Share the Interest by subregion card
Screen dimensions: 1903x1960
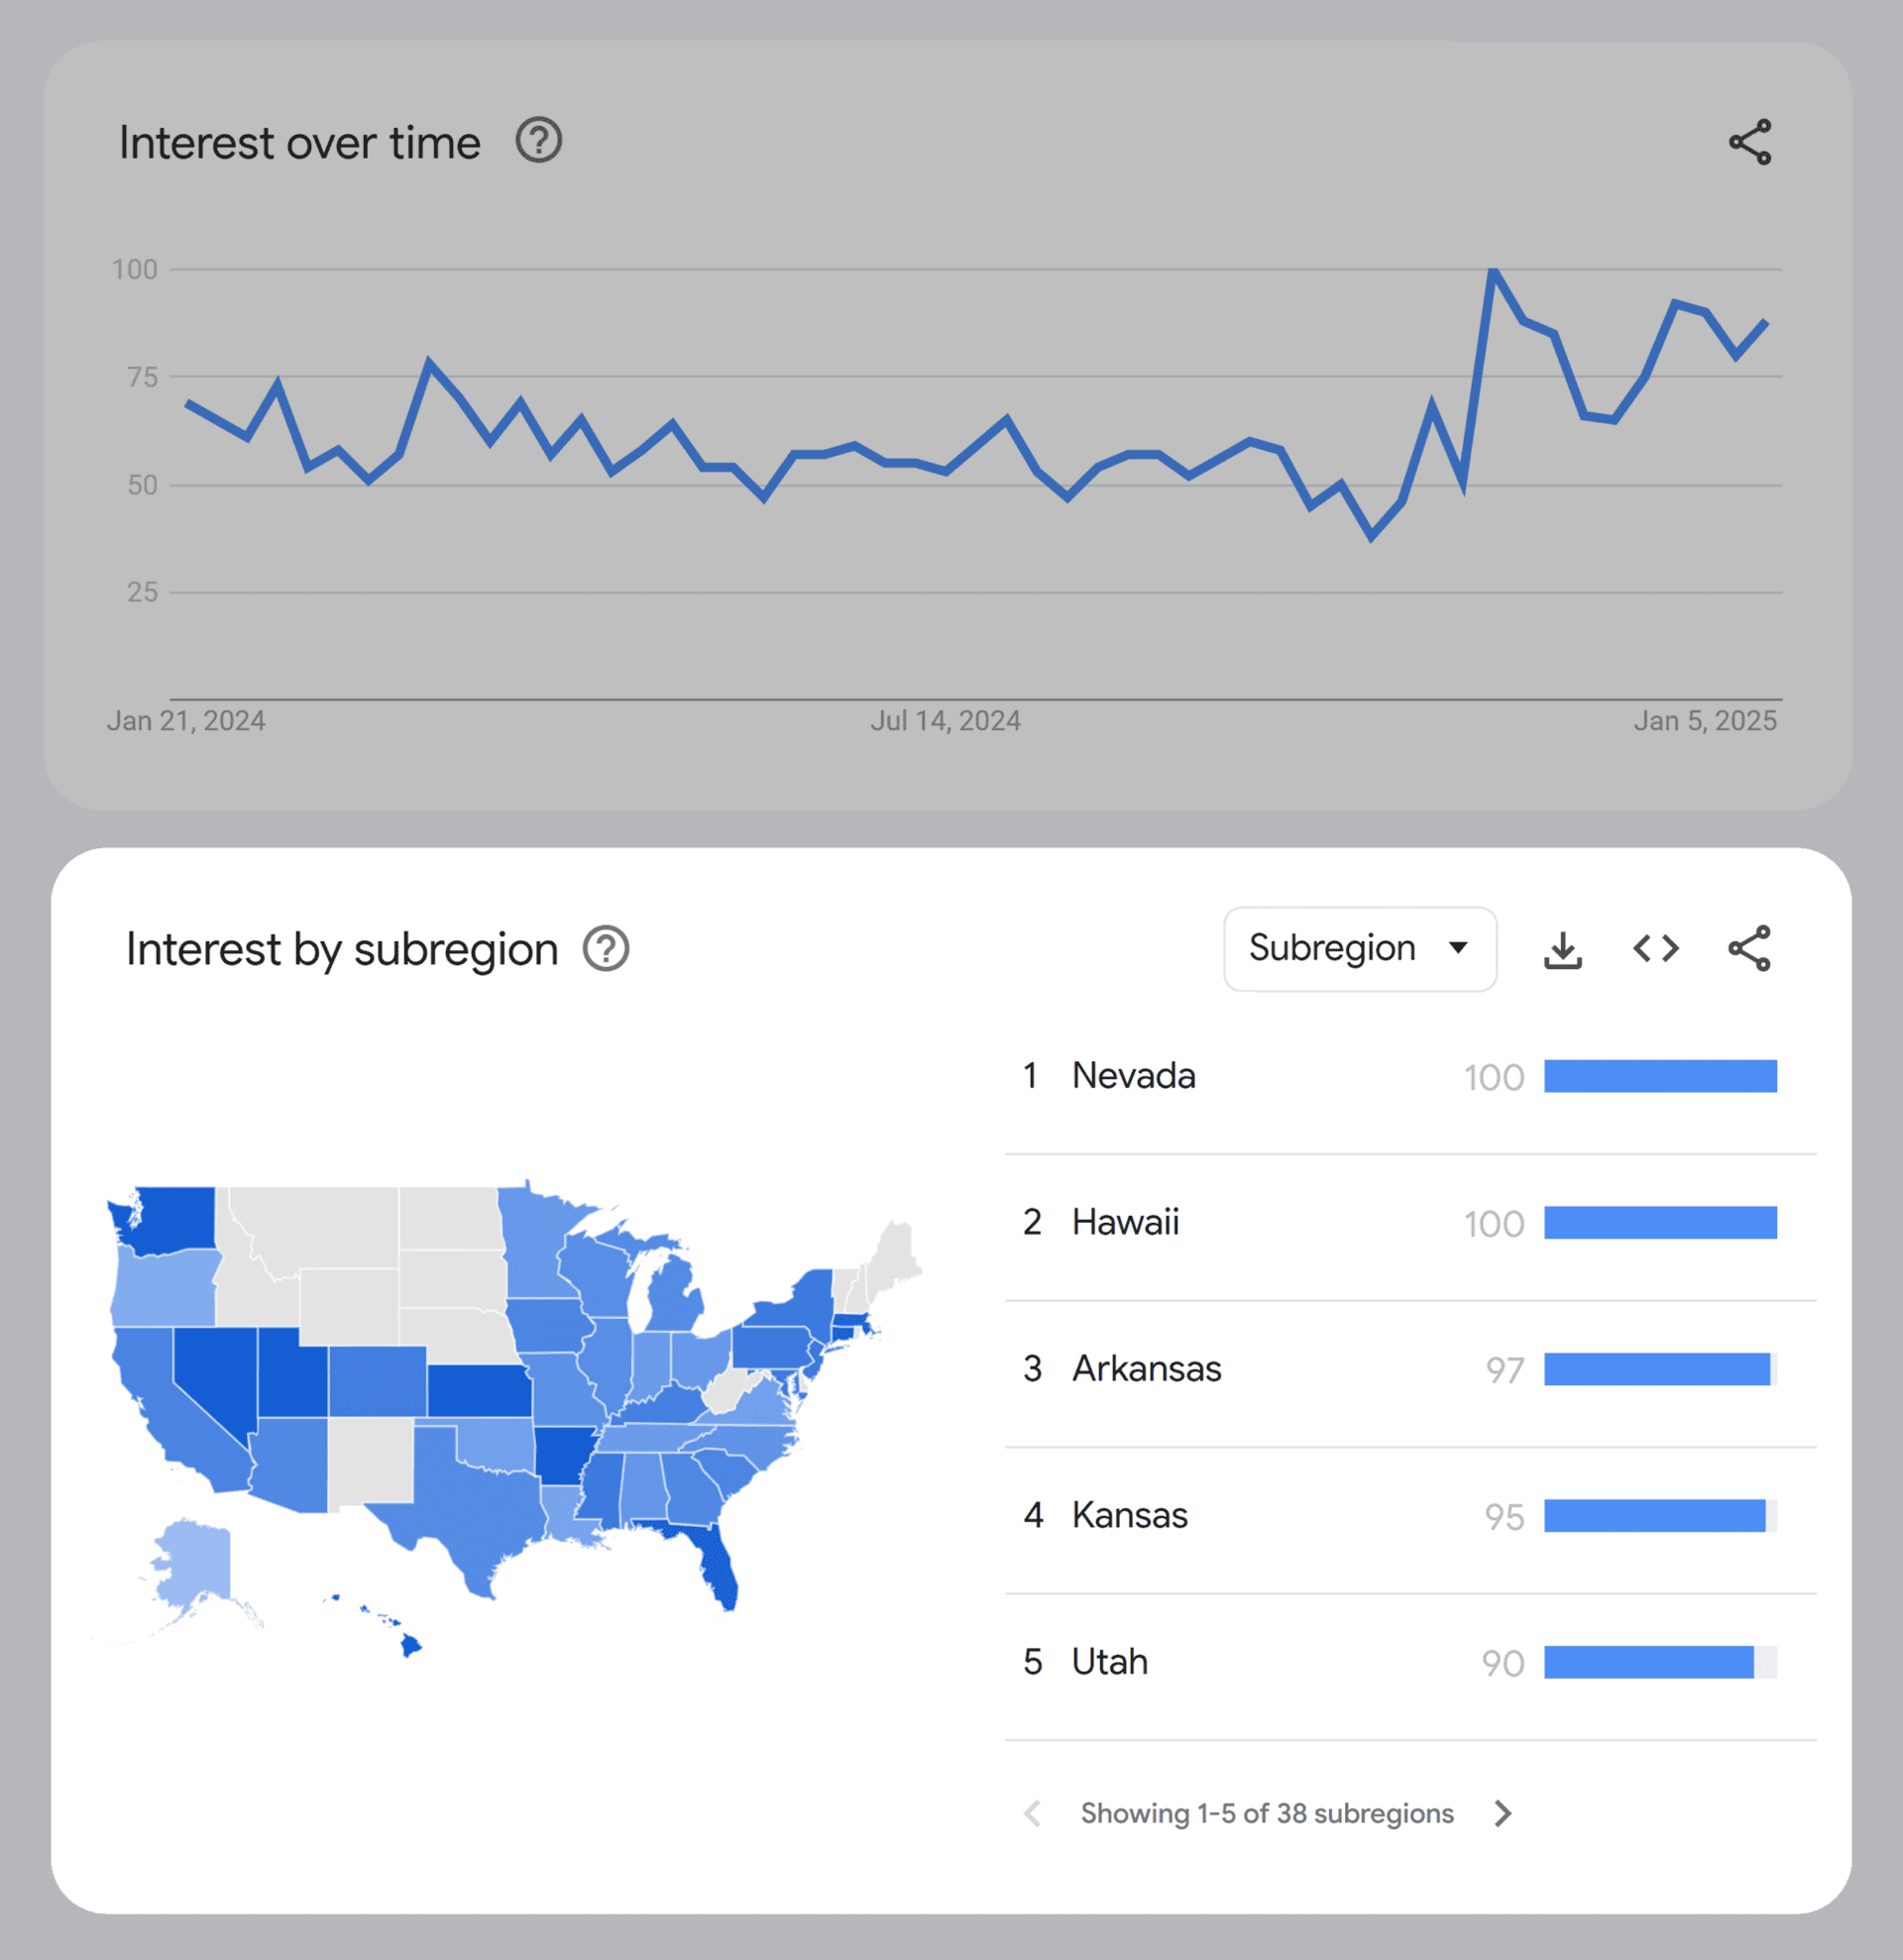(x=1749, y=948)
